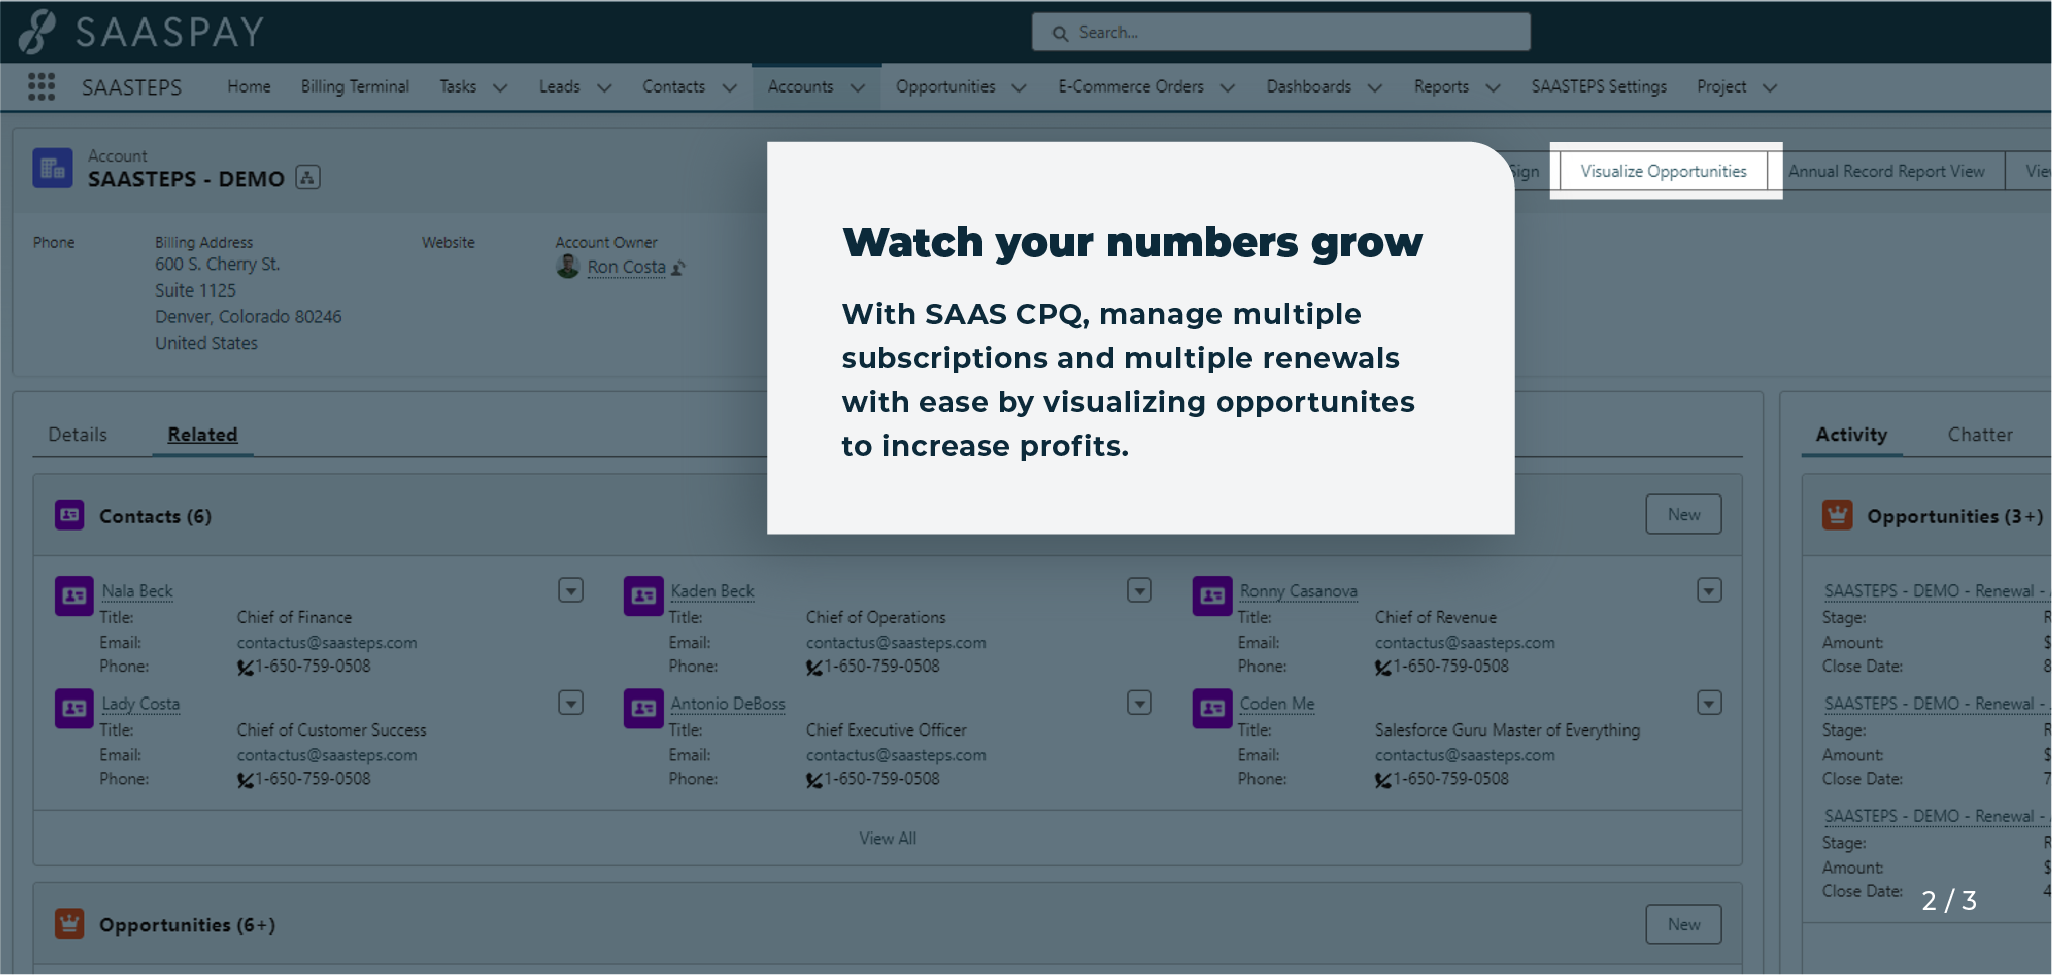The width and height of the screenshot is (2052, 975).
Task: Click the phone dial icon for Antonio DeBoss
Action: click(814, 780)
